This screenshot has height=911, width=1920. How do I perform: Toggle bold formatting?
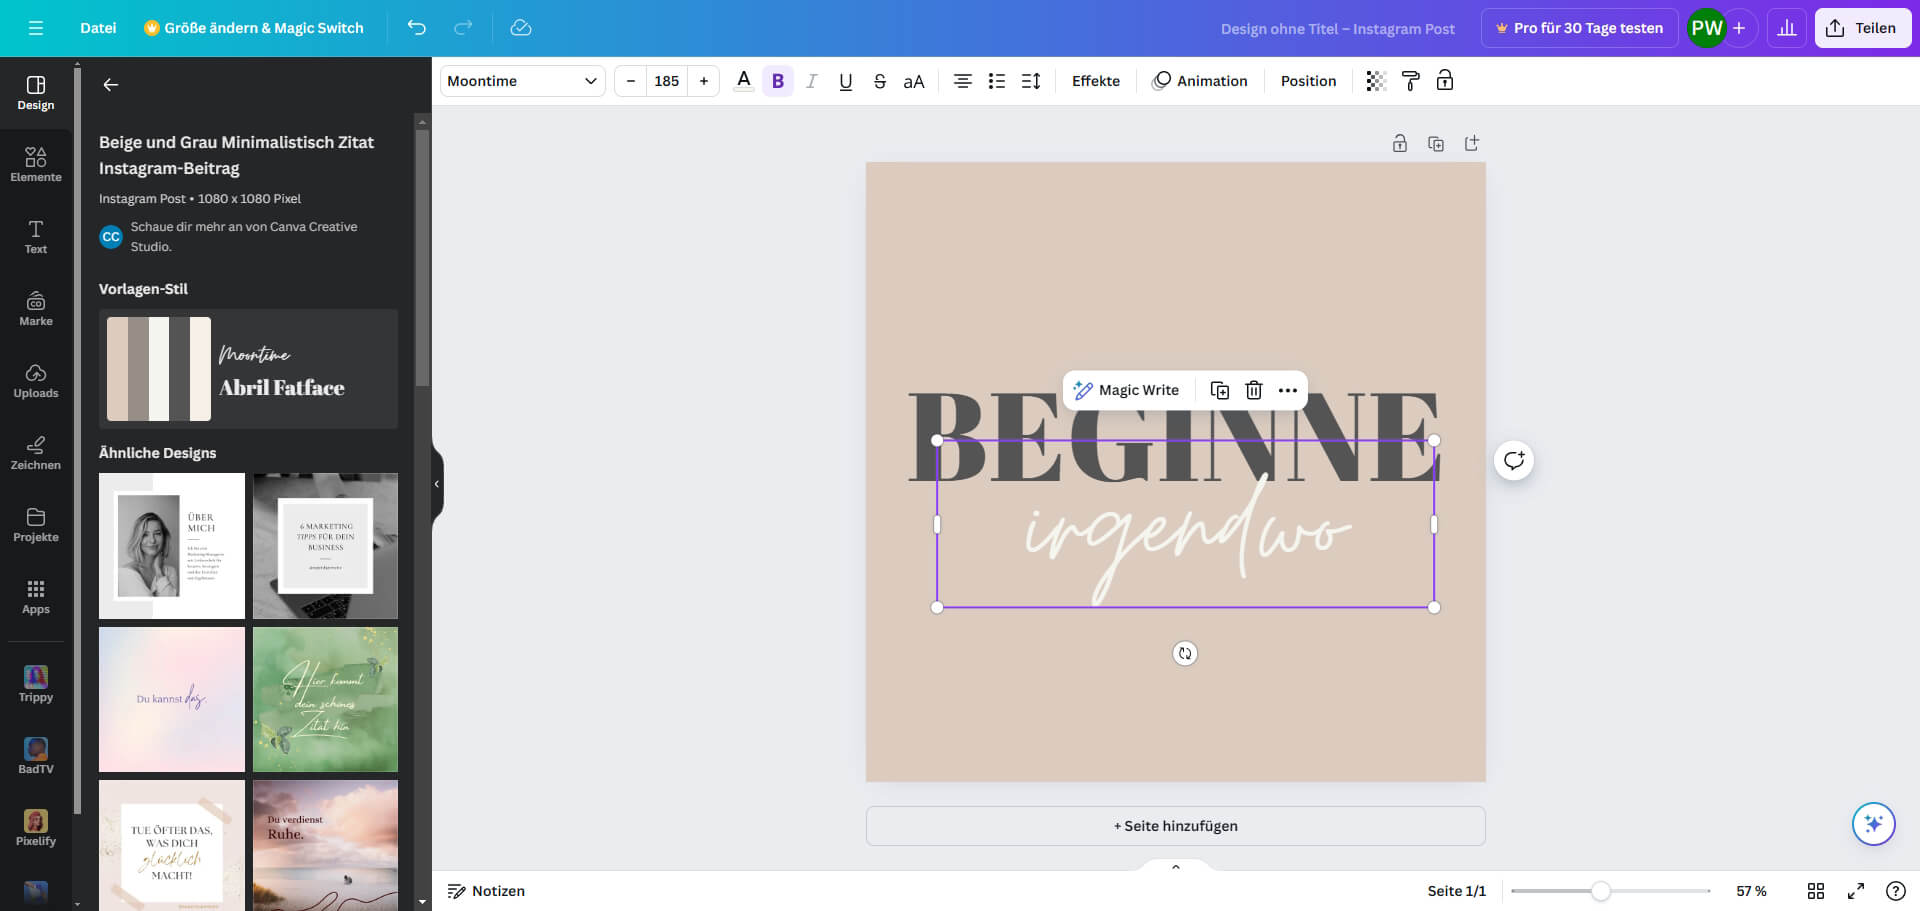(777, 81)
